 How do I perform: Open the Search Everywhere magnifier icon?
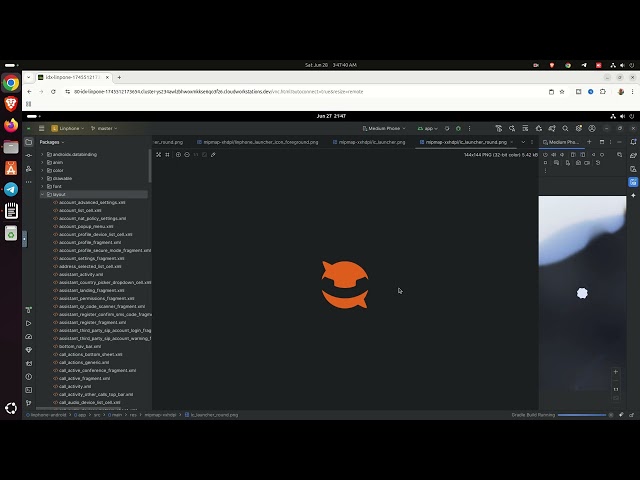click(565, 128)
